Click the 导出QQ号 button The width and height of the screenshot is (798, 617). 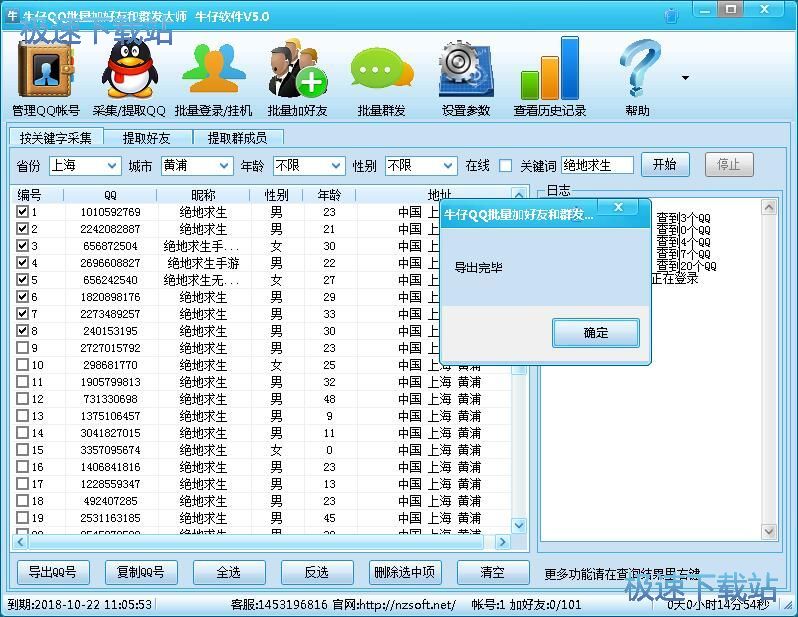[x=53, y=572]
